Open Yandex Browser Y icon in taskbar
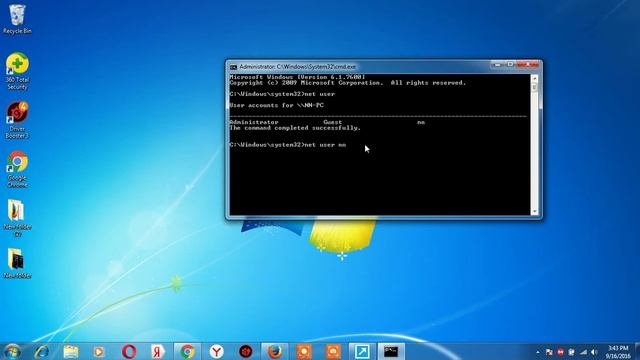The height and width of the screenshot is (360, 640). tap(217, 351)
